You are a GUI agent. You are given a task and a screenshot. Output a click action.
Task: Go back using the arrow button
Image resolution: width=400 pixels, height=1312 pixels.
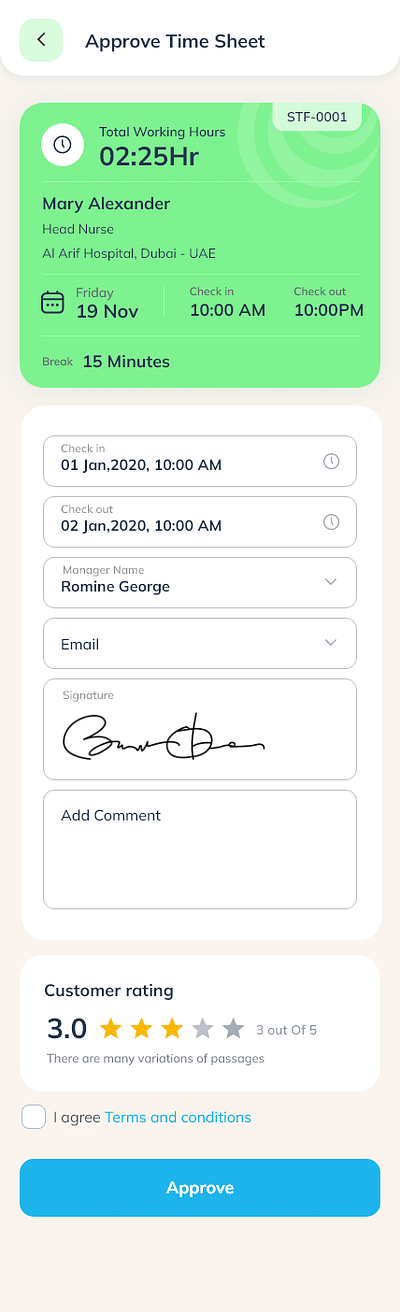[x=41, y=40]
